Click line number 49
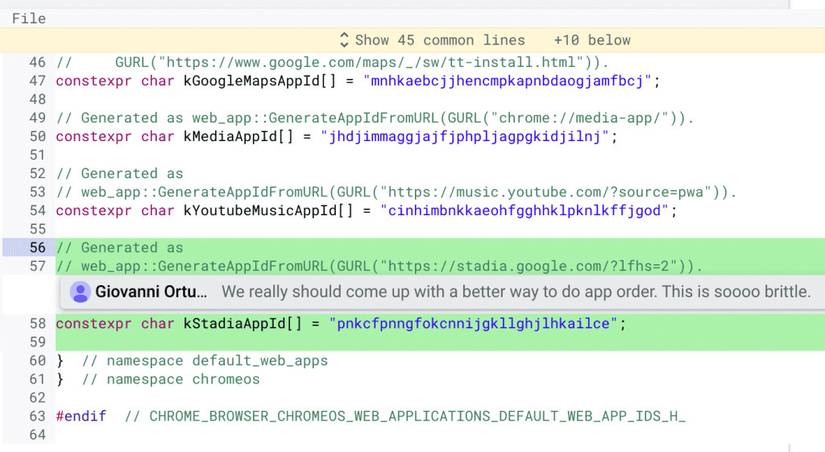825x452 pixels. pos(37,118)
